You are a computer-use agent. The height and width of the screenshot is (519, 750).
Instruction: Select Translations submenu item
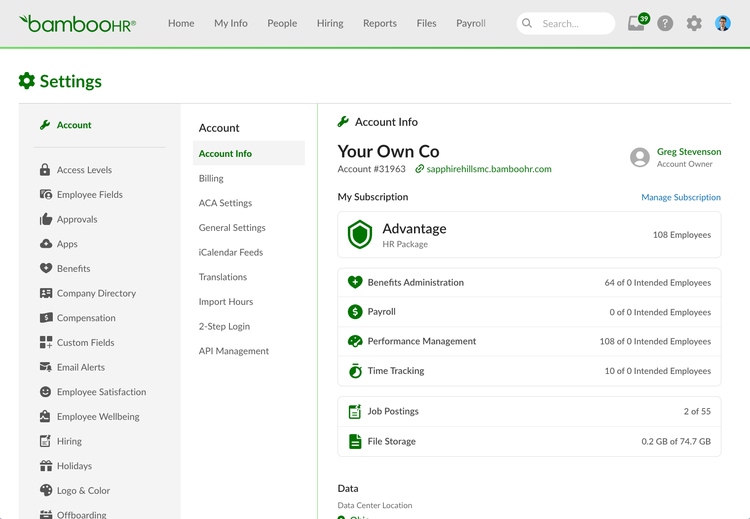[x=223, y=276]
